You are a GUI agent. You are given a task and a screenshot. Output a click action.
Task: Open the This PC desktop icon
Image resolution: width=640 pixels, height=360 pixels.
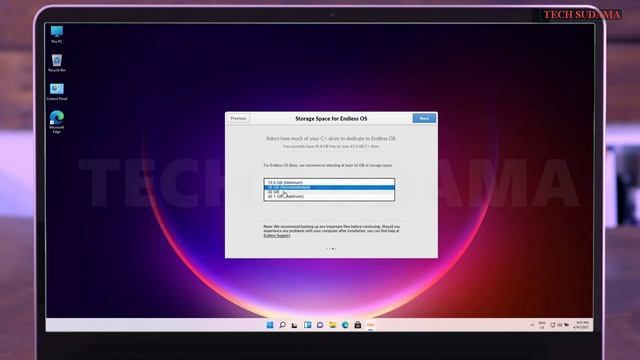coord(57,34)
